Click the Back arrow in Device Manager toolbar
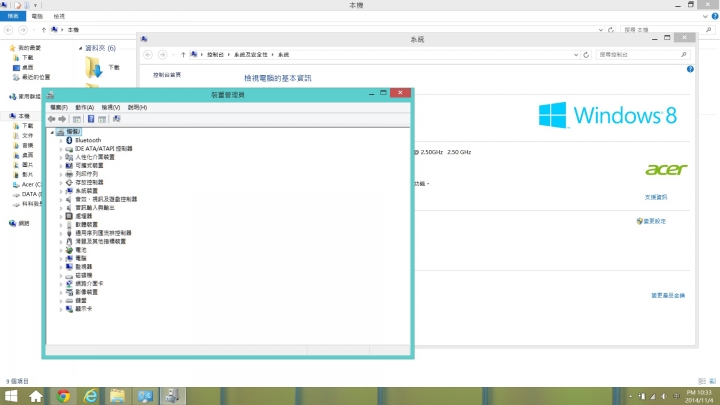720x405 pixels. 51,119
